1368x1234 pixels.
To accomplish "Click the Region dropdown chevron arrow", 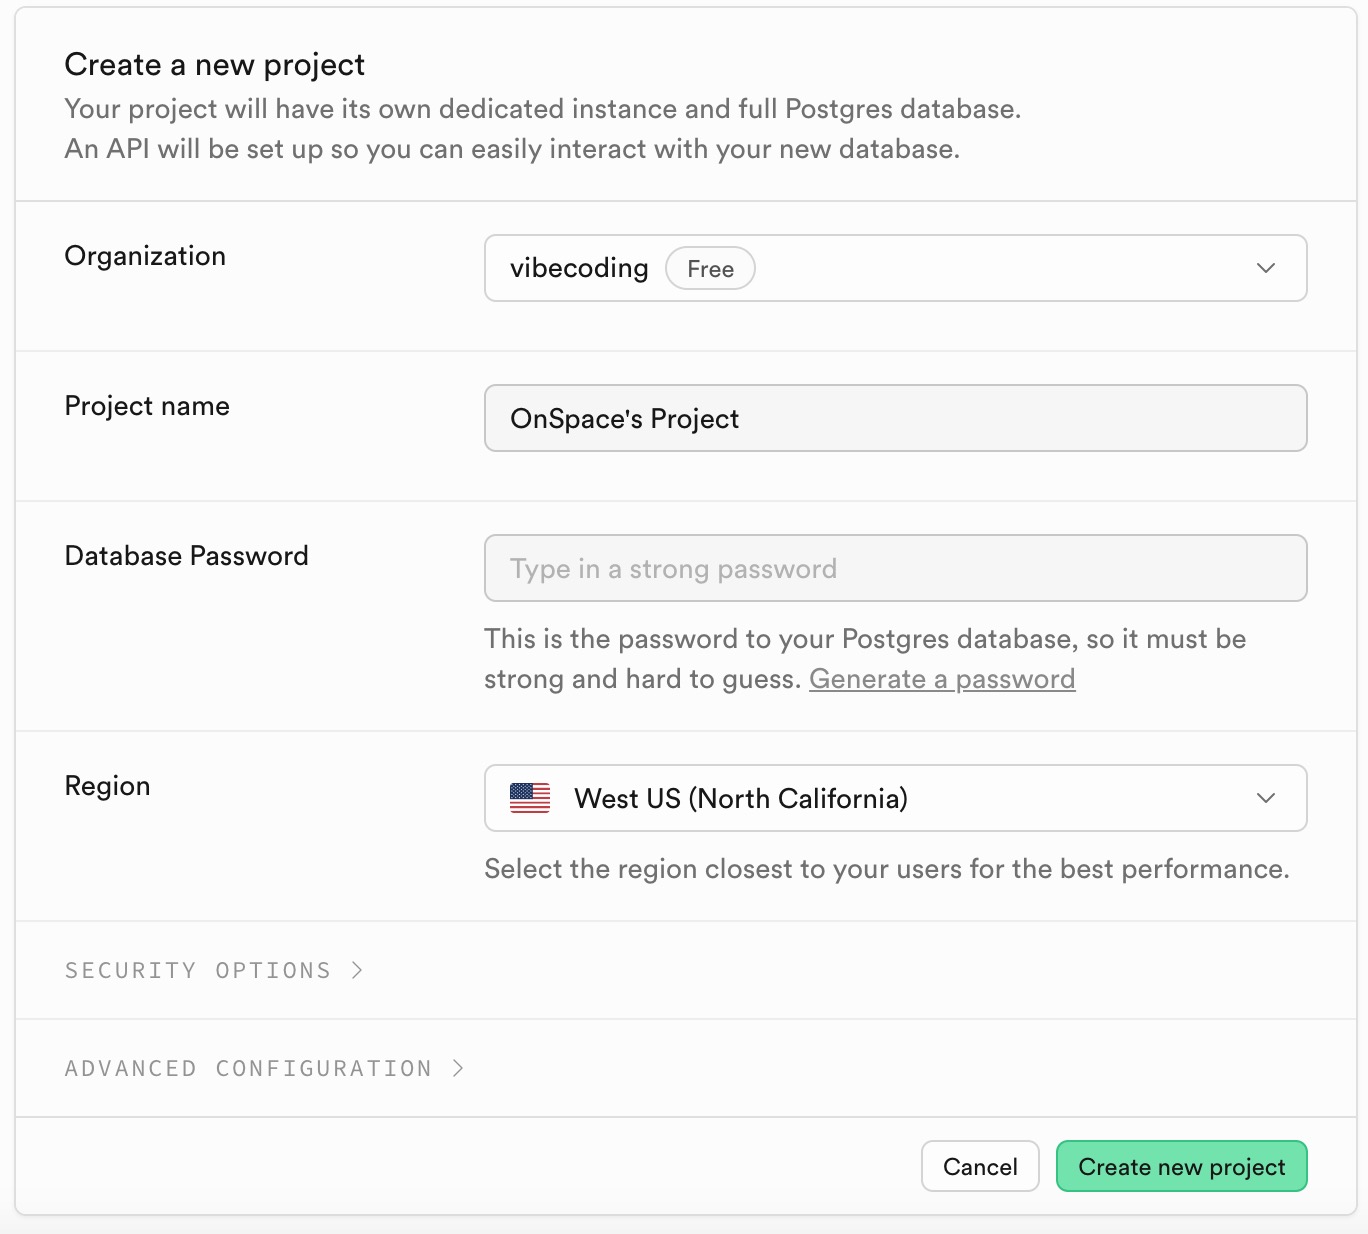I will click(x=1266, y=798).
